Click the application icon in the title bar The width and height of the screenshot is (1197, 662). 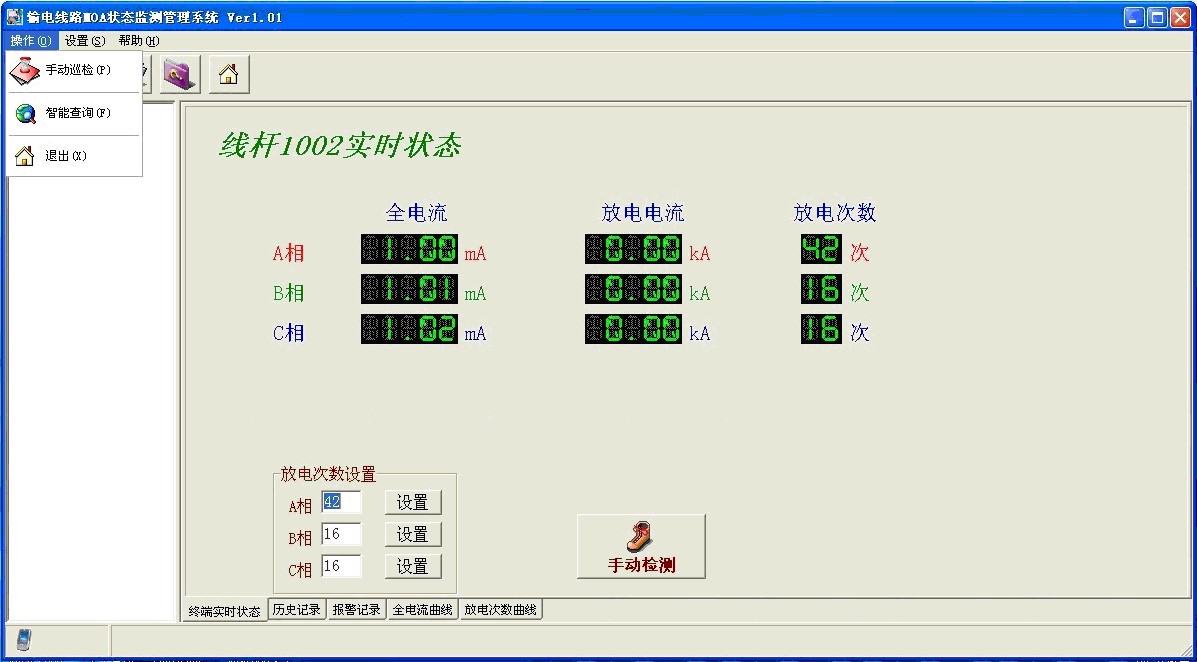[14, 17]
